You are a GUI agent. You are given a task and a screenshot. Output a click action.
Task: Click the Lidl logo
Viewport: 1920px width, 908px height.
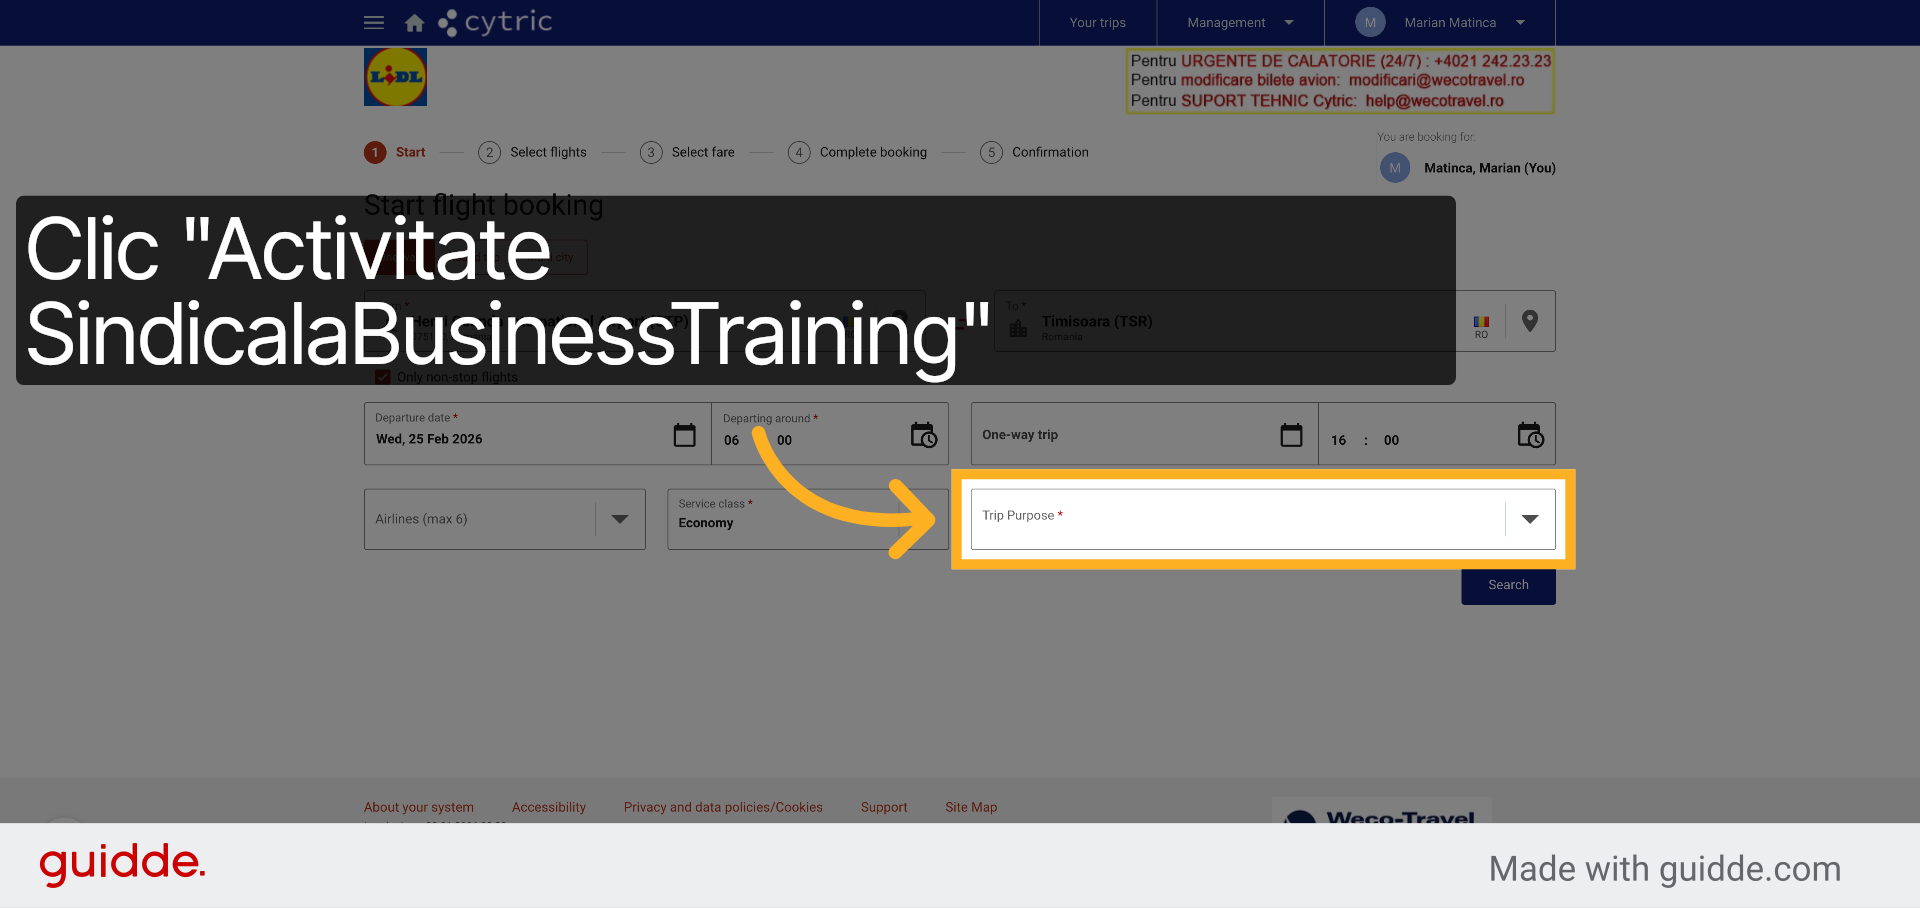pos(395,77)
